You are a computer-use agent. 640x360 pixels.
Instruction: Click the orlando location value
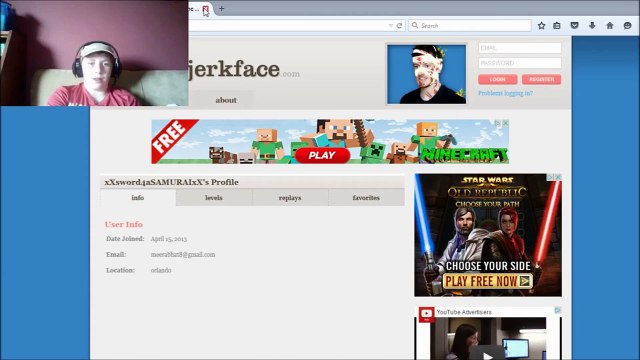point(161,270)
